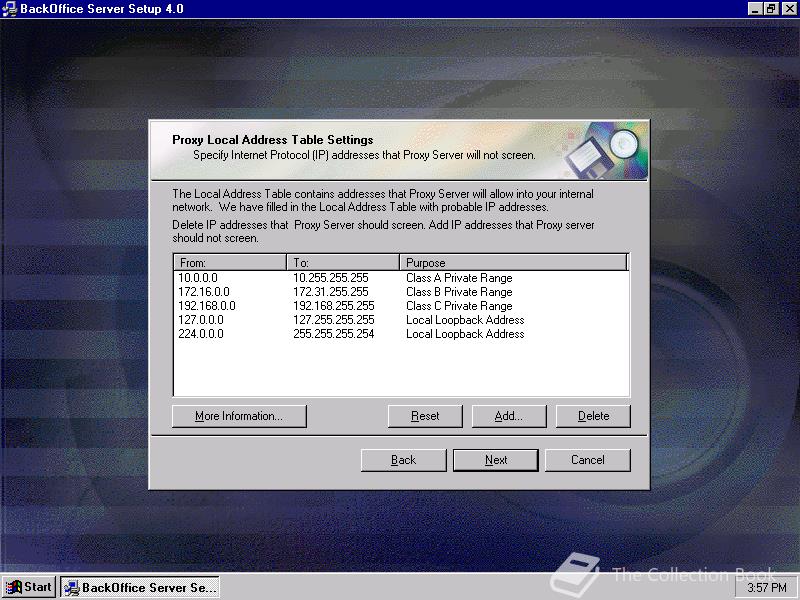Open the Add address dialog

pyautogui.click(x=509, y=416)
